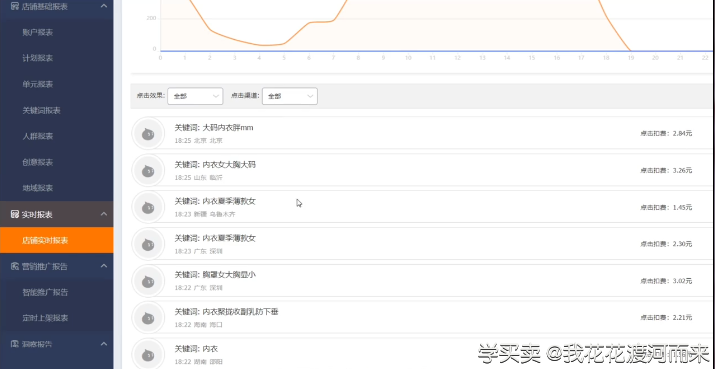Image resolution: width=715 pixels, height=369 pixels.
Task: Click the 18:25 山东 临沂 timestamp
Action: pyautogui.click(x=198, y=177)
